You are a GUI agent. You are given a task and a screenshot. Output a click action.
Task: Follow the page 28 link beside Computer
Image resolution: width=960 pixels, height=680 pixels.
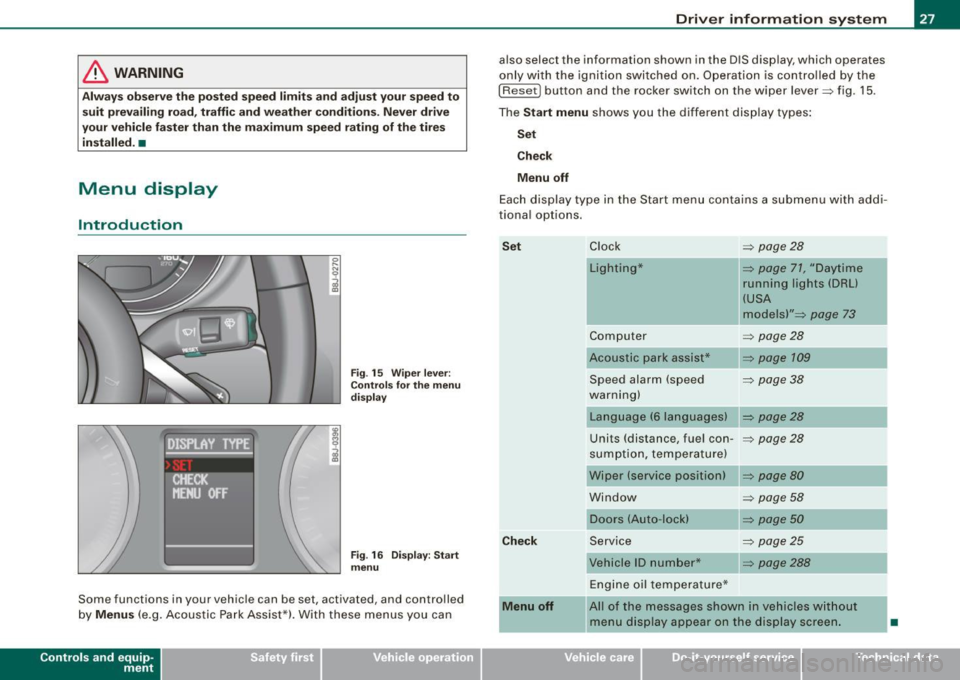[x=773, y=336]
